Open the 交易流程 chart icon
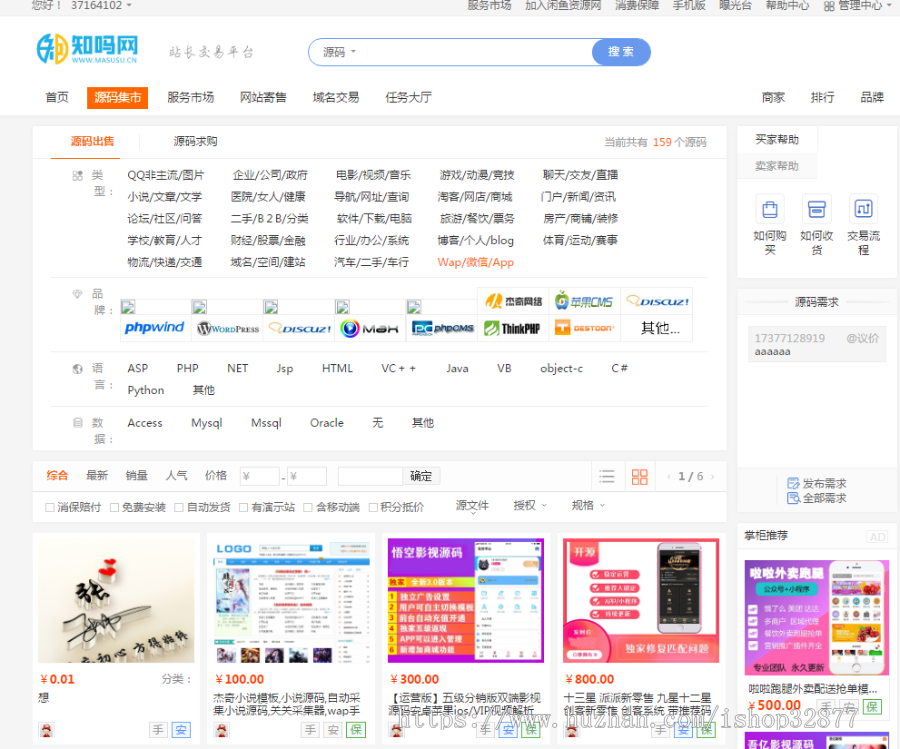Viewport: 900px width, 749px height. point(863,209)
